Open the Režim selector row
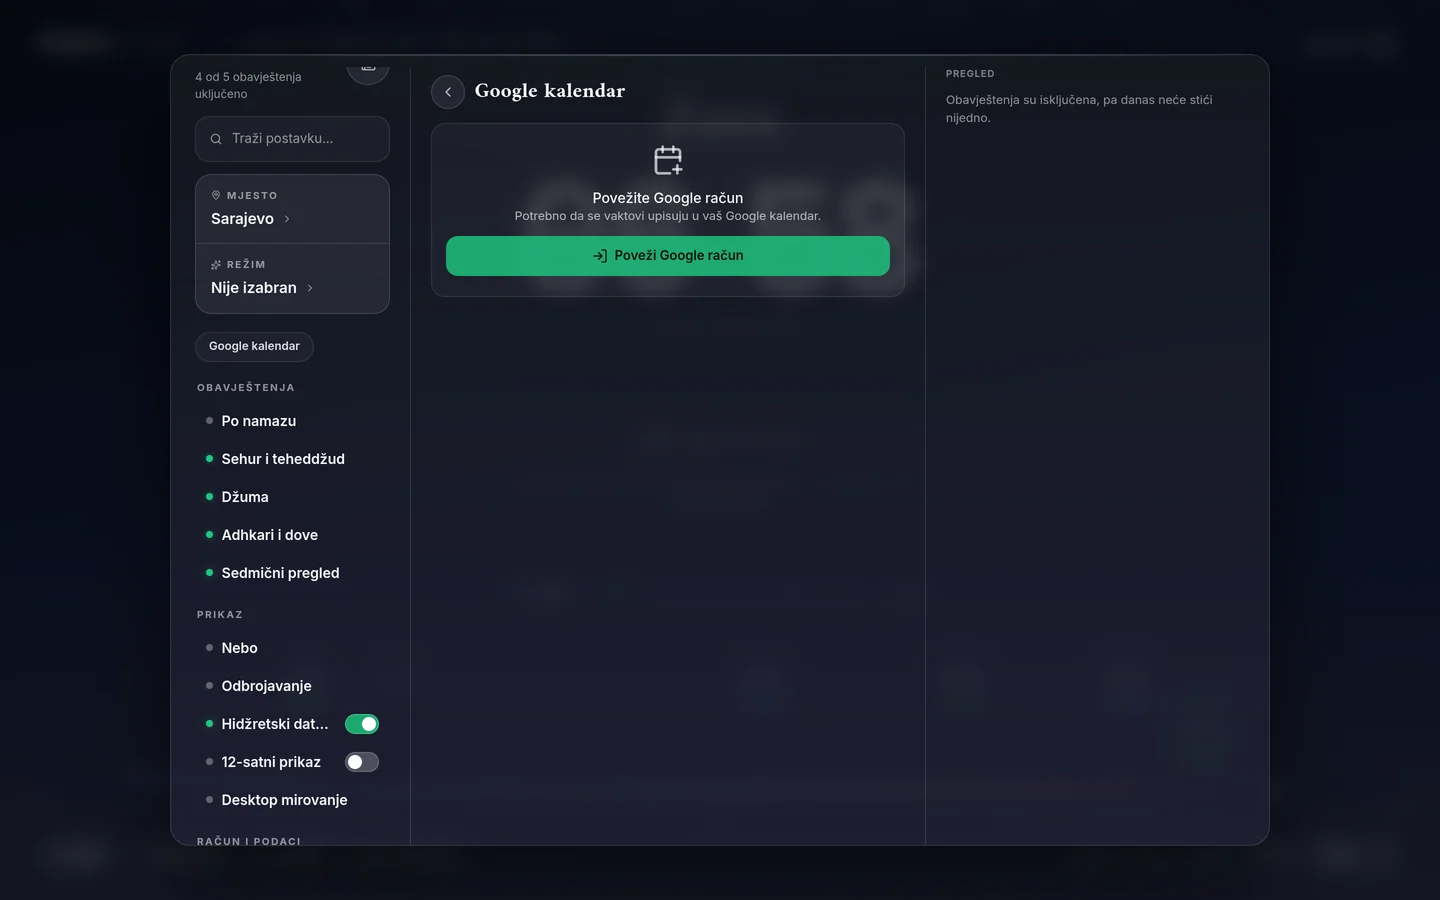 [x=292, y=278]
